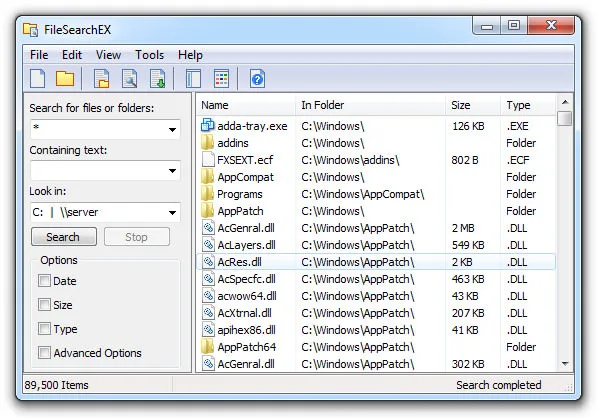This screenshot has height=418, width=598.
Task: Sort results by Type column header
Action: click(528, 105)
